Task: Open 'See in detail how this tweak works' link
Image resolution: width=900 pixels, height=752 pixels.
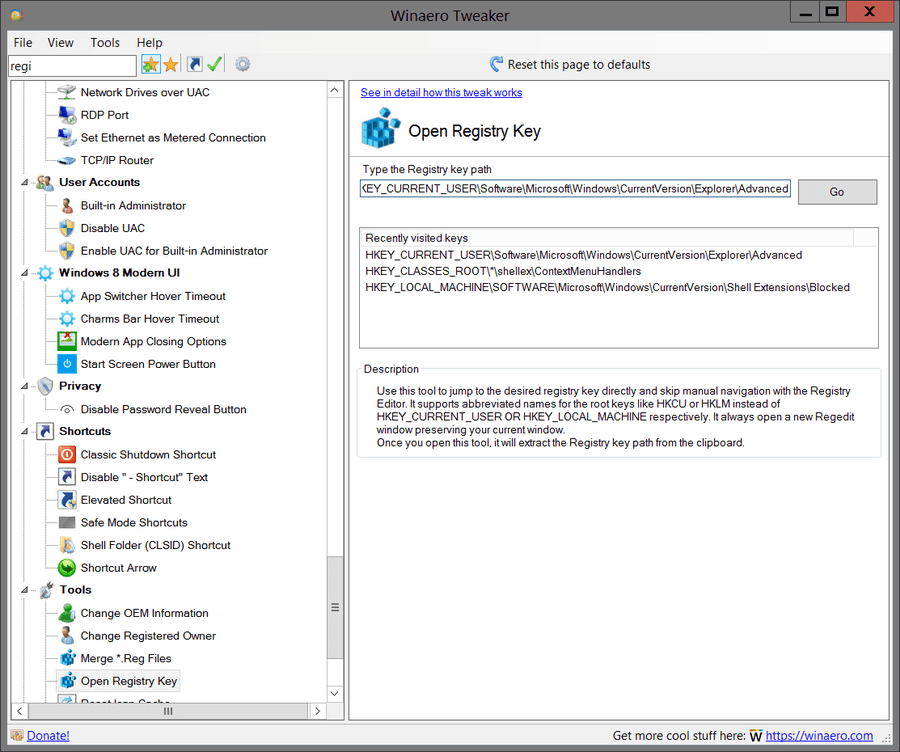Action: point(441,92)
